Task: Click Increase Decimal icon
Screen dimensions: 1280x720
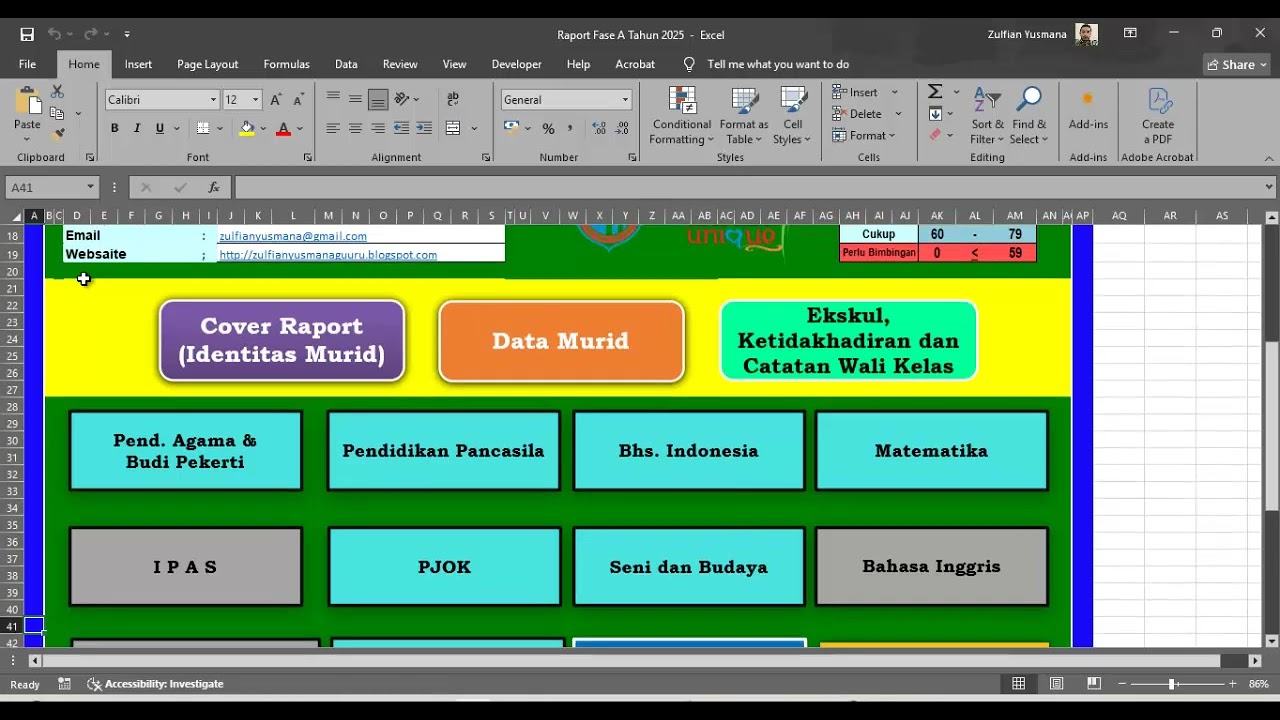Action: coord(599,128)
